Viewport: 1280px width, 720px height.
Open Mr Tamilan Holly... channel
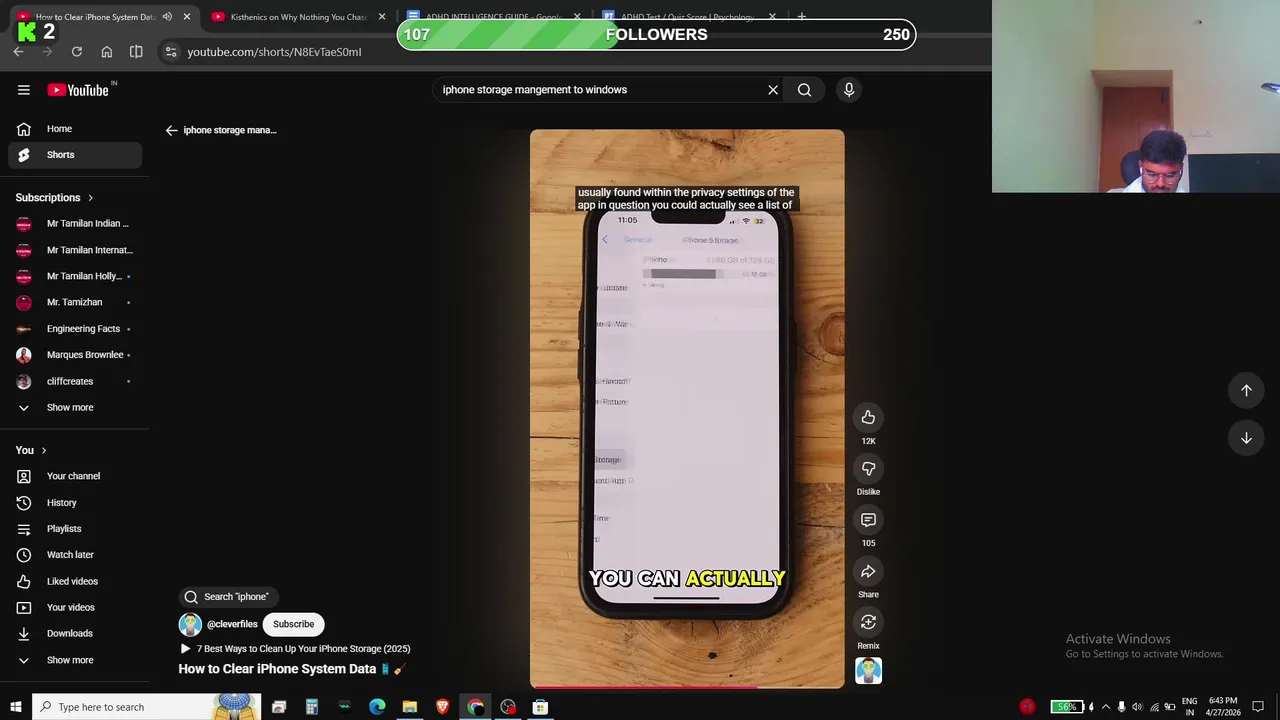point(75,276)
